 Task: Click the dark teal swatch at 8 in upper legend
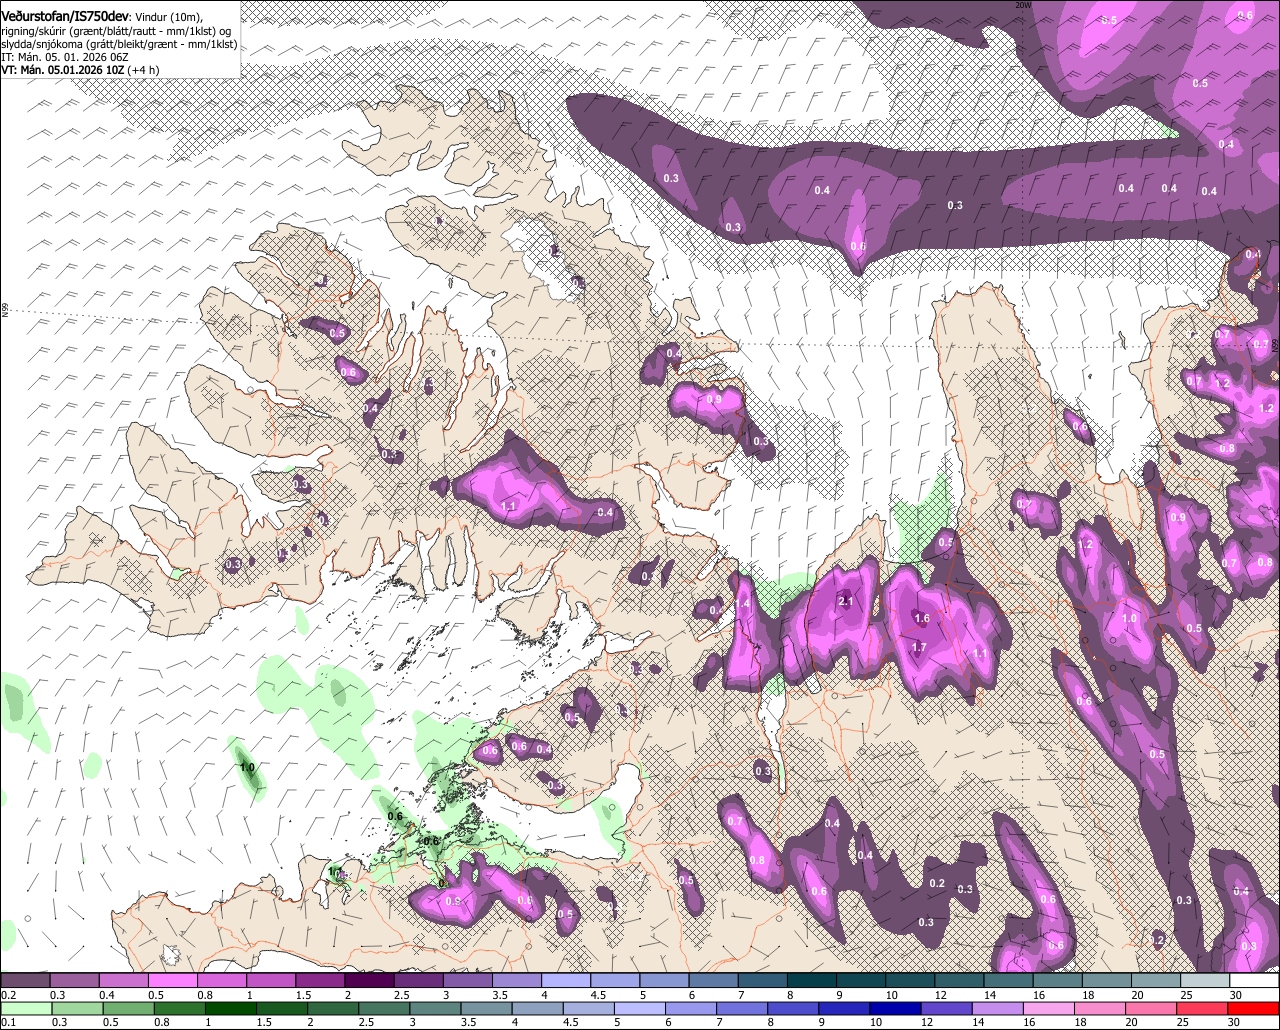812,980
